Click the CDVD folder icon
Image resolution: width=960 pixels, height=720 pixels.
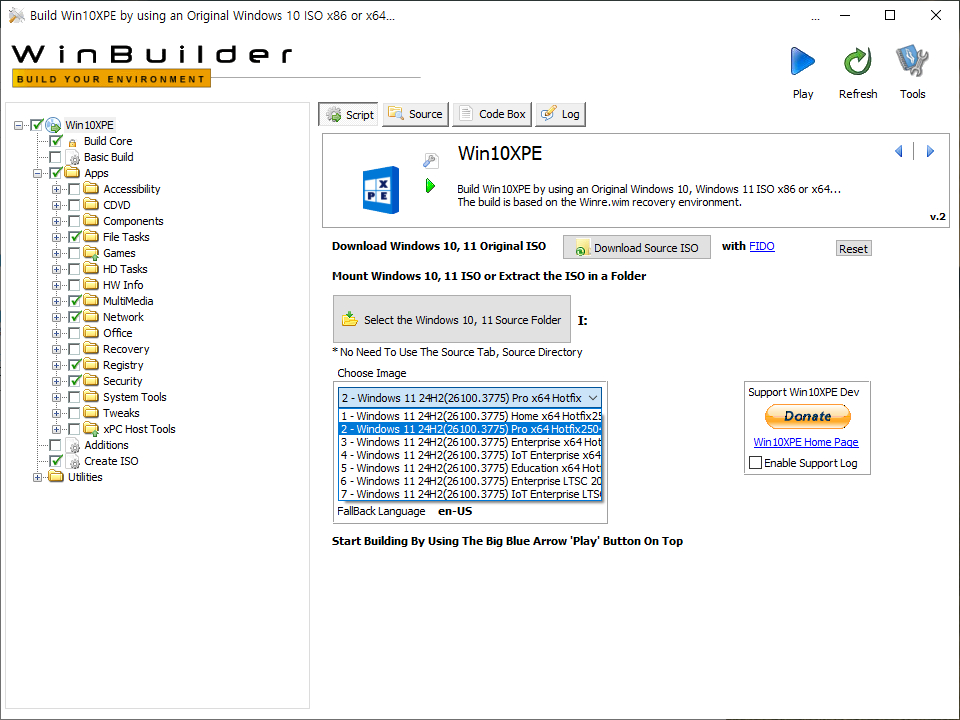click(x=91, y=204)
